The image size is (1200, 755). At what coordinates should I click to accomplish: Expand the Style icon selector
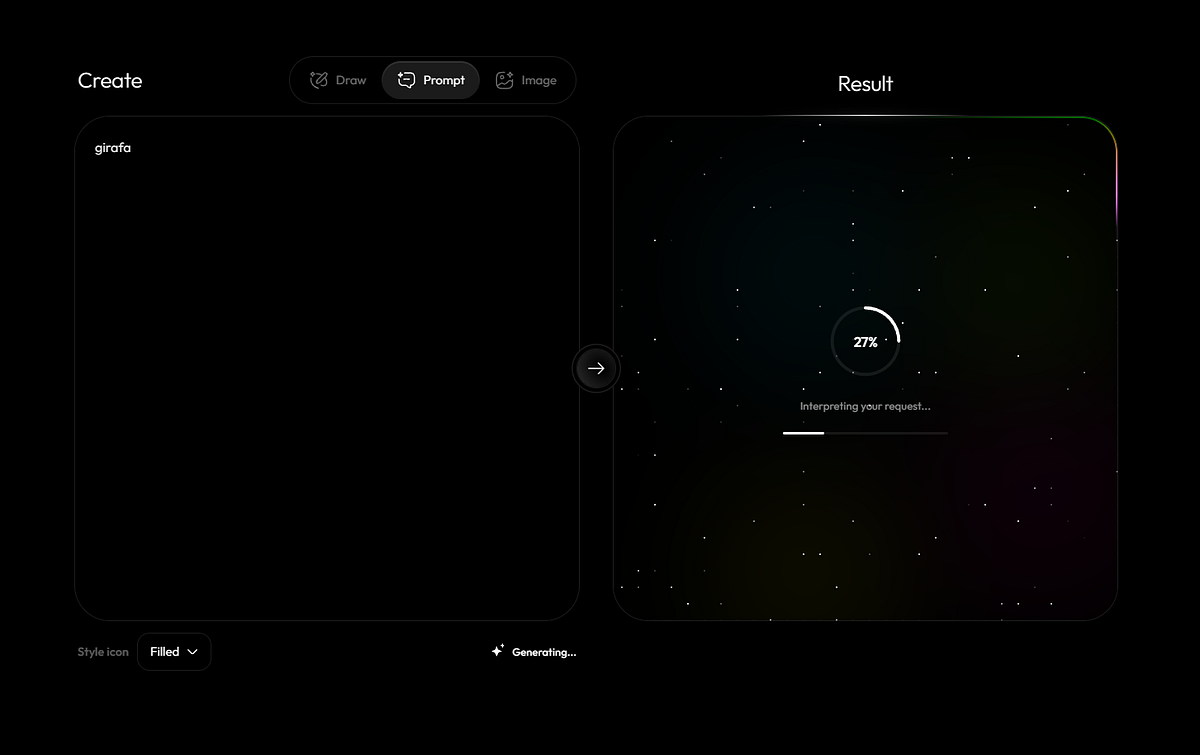[174, 651]
